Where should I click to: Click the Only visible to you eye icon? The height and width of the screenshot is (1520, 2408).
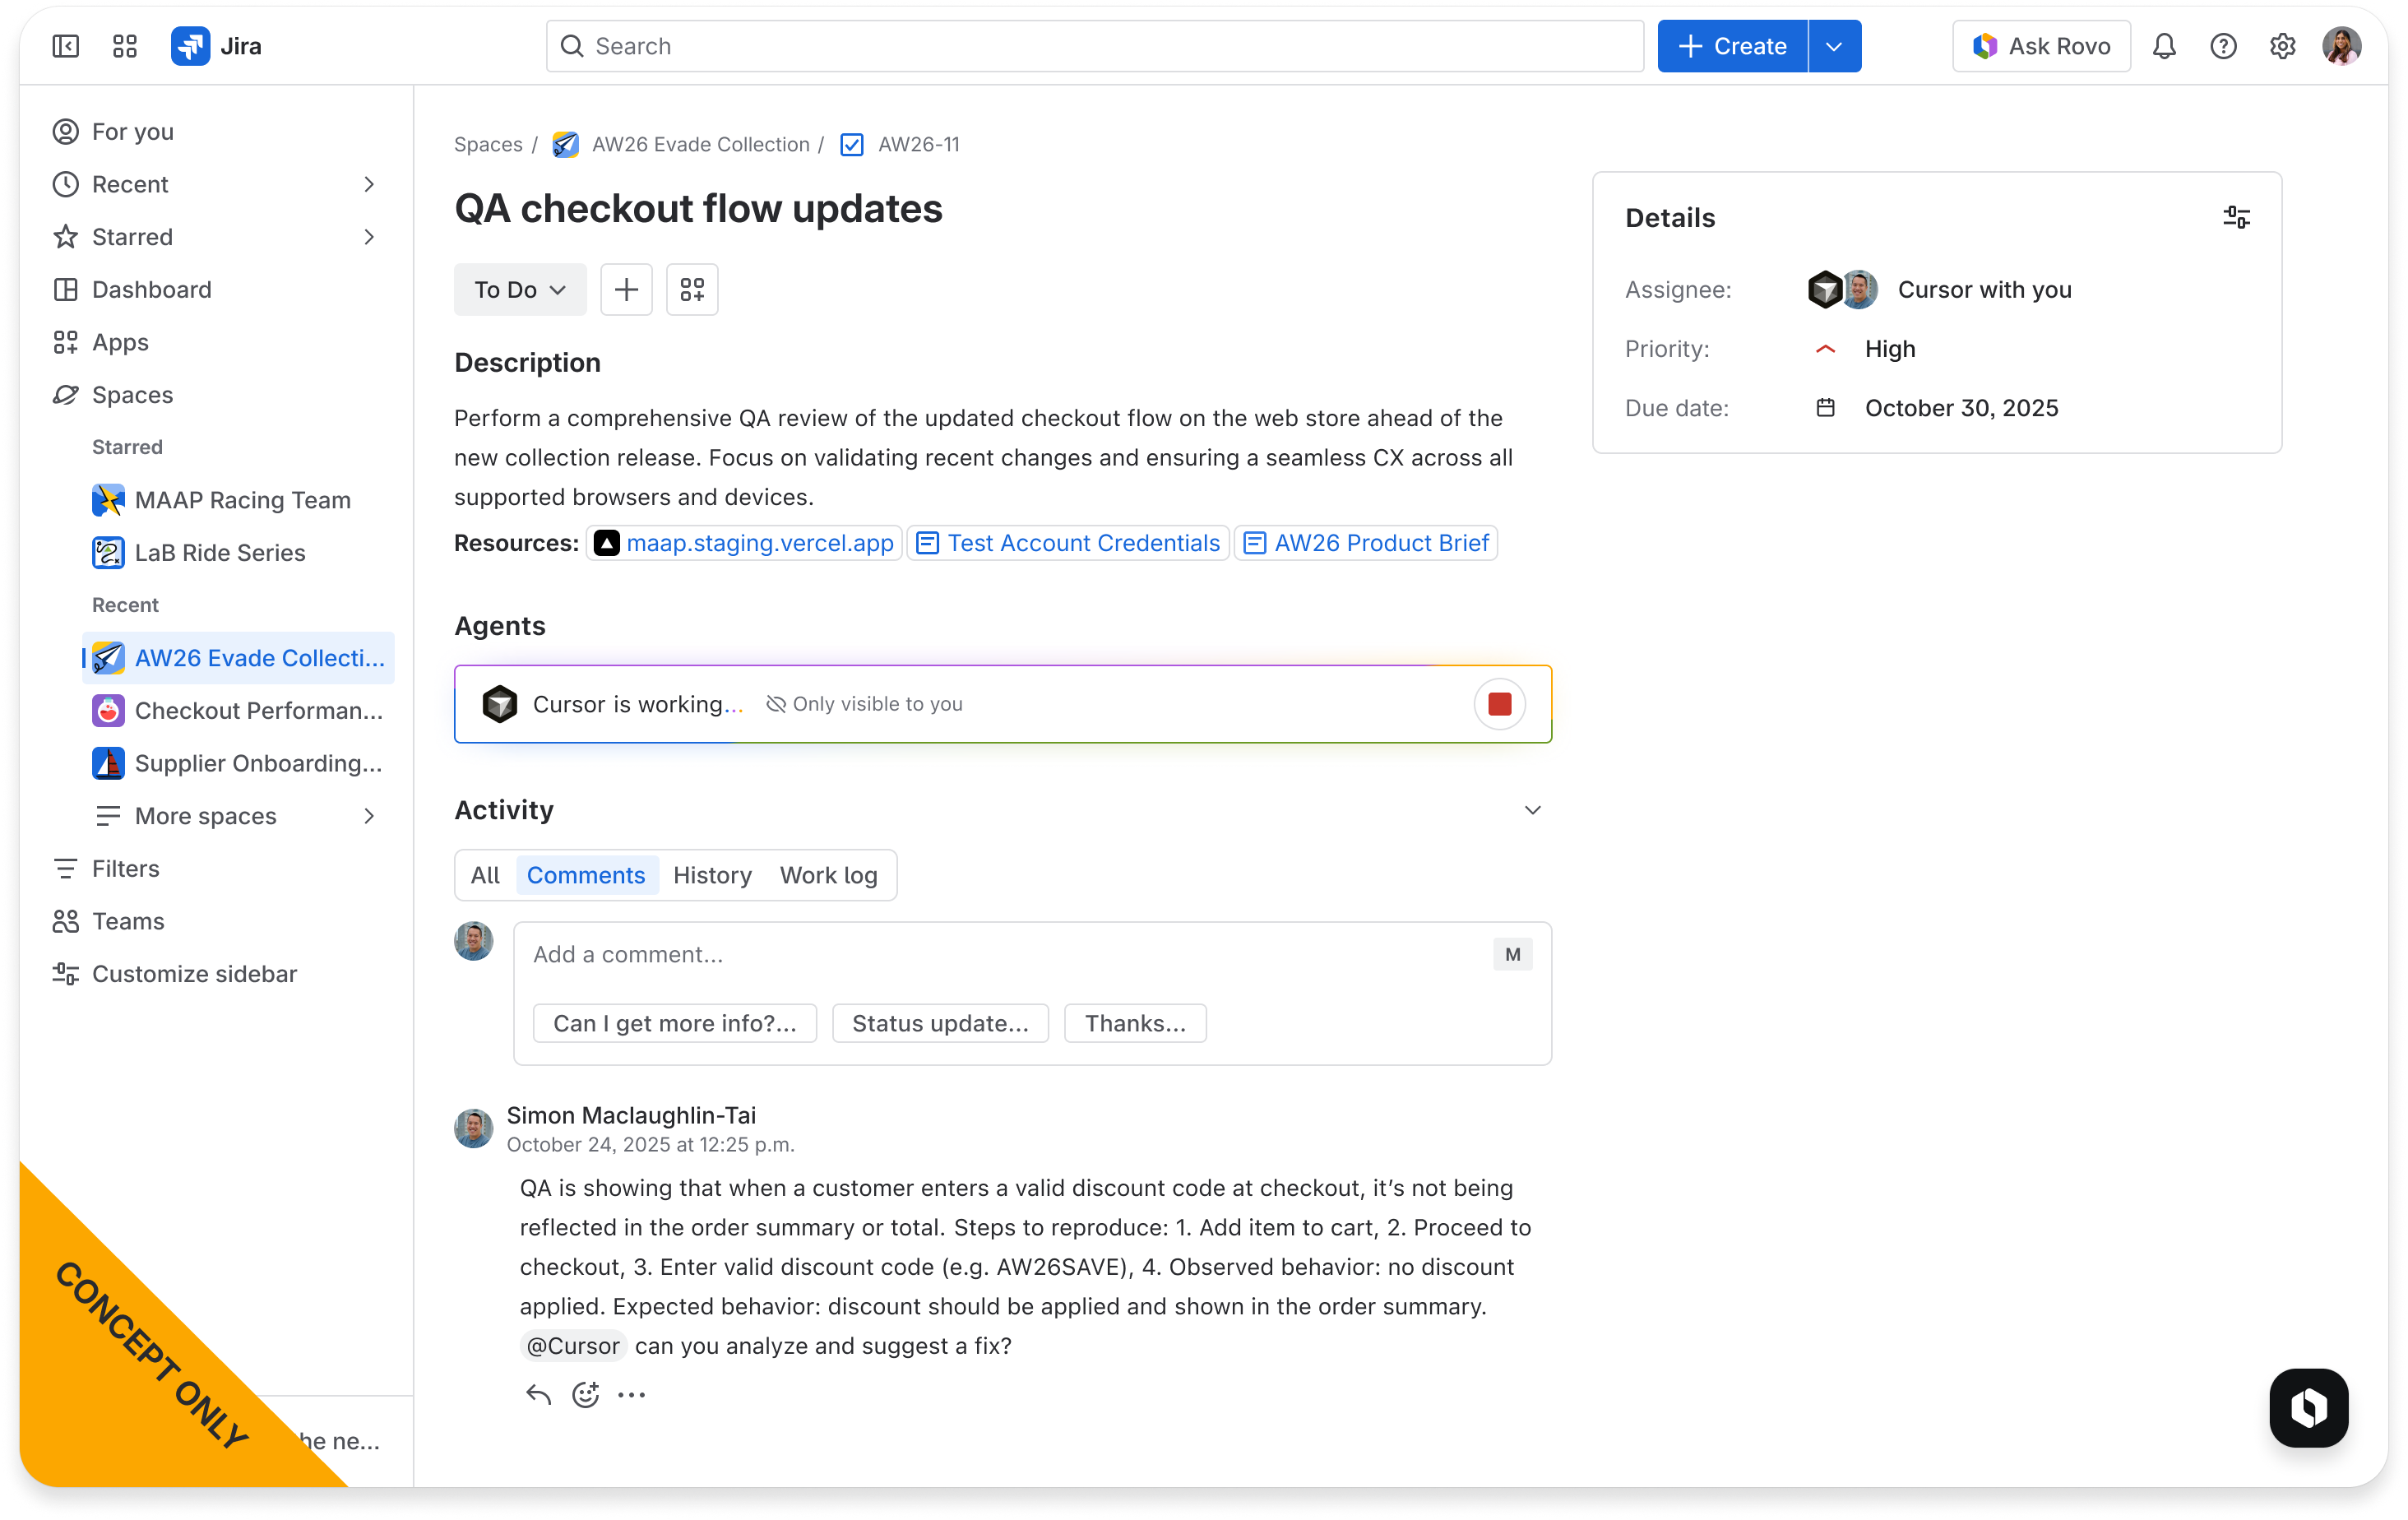point(776,703)
